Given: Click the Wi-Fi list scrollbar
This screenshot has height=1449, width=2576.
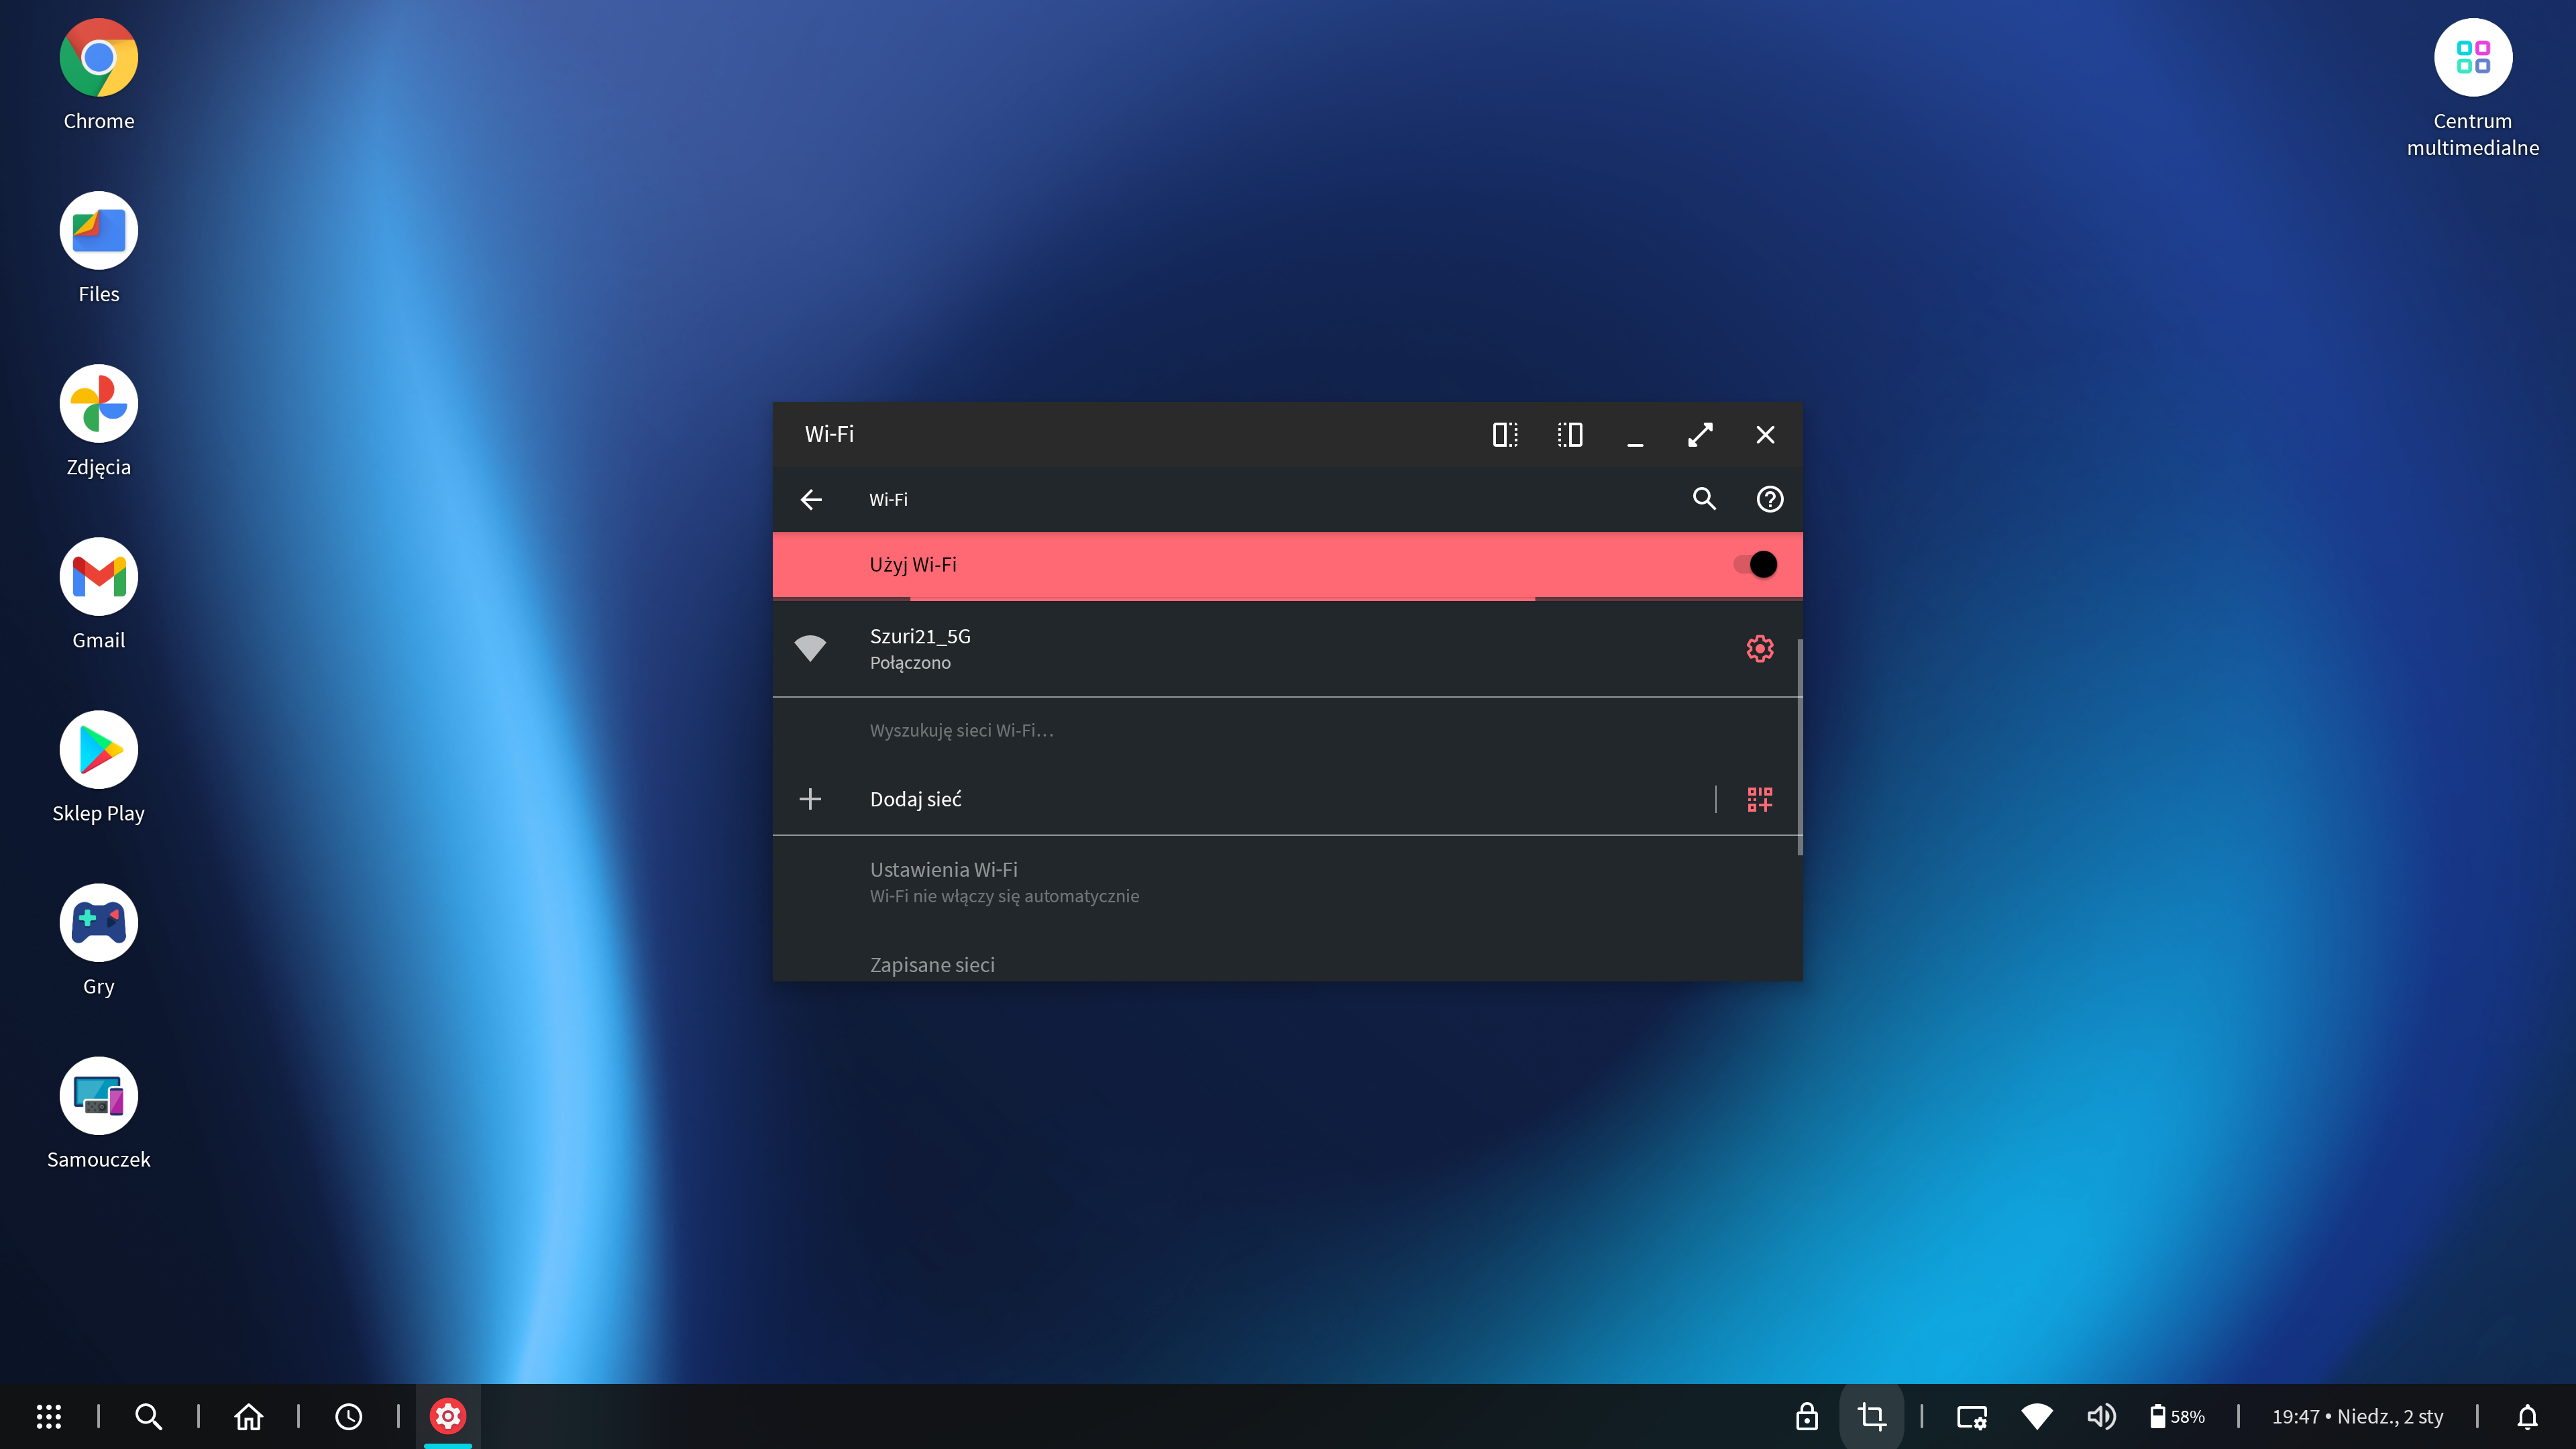Looking at the screenshot, I should point(1800,747).
